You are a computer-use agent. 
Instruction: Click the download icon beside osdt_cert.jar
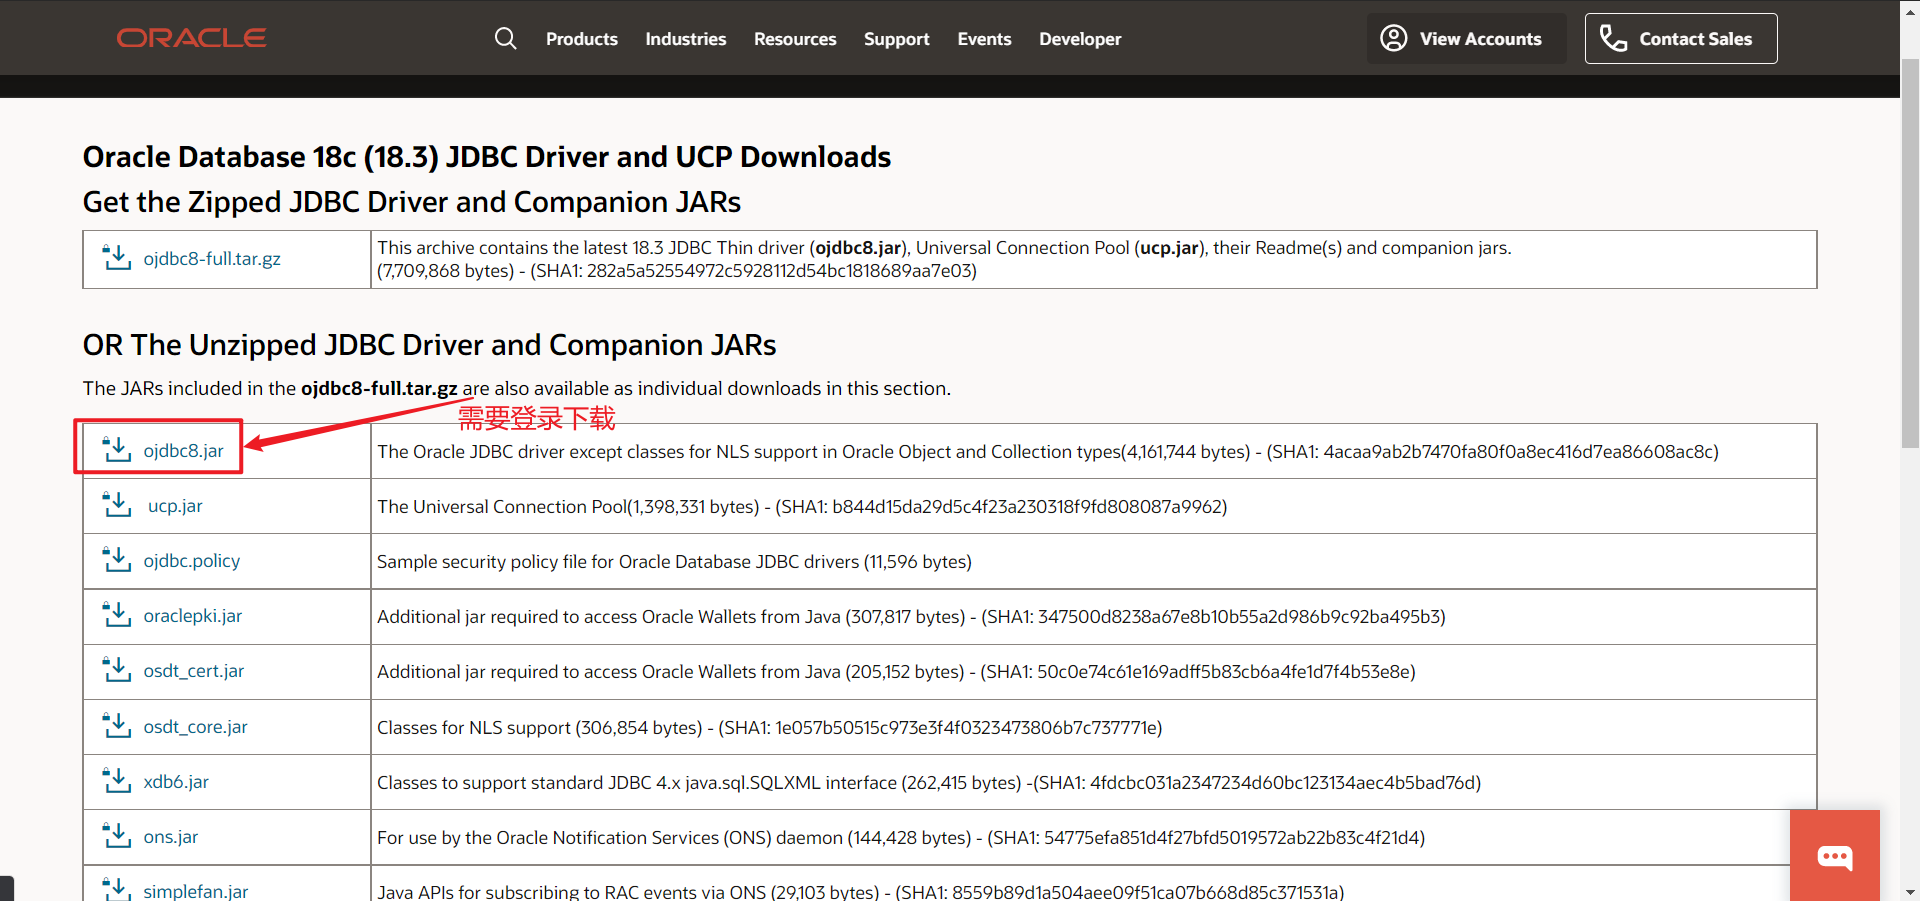click(x=117, y=670)
